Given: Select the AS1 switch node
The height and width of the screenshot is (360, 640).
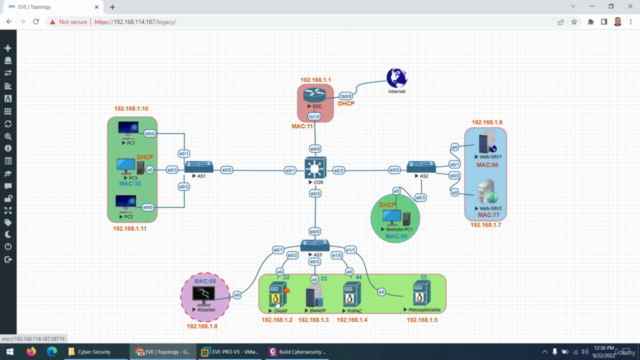Looking at the screenshot, I should [x=199, y=167].
